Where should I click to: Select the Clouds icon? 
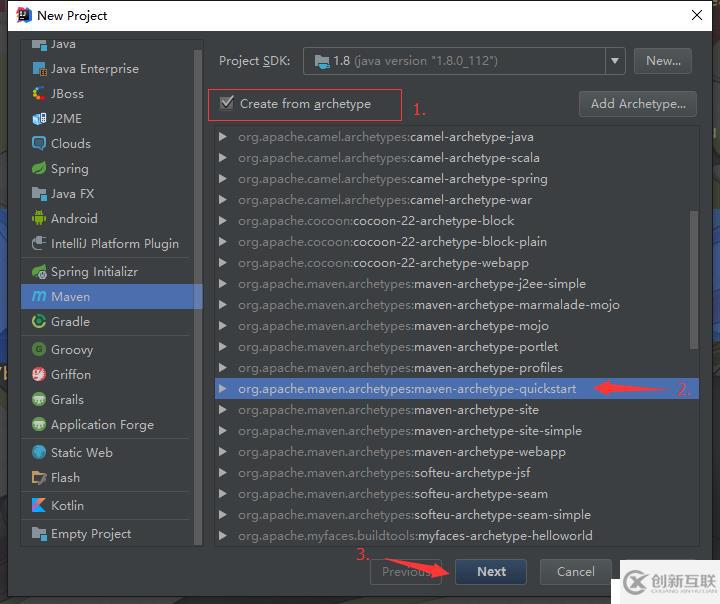pyautogui.click(x=39, y=143)
